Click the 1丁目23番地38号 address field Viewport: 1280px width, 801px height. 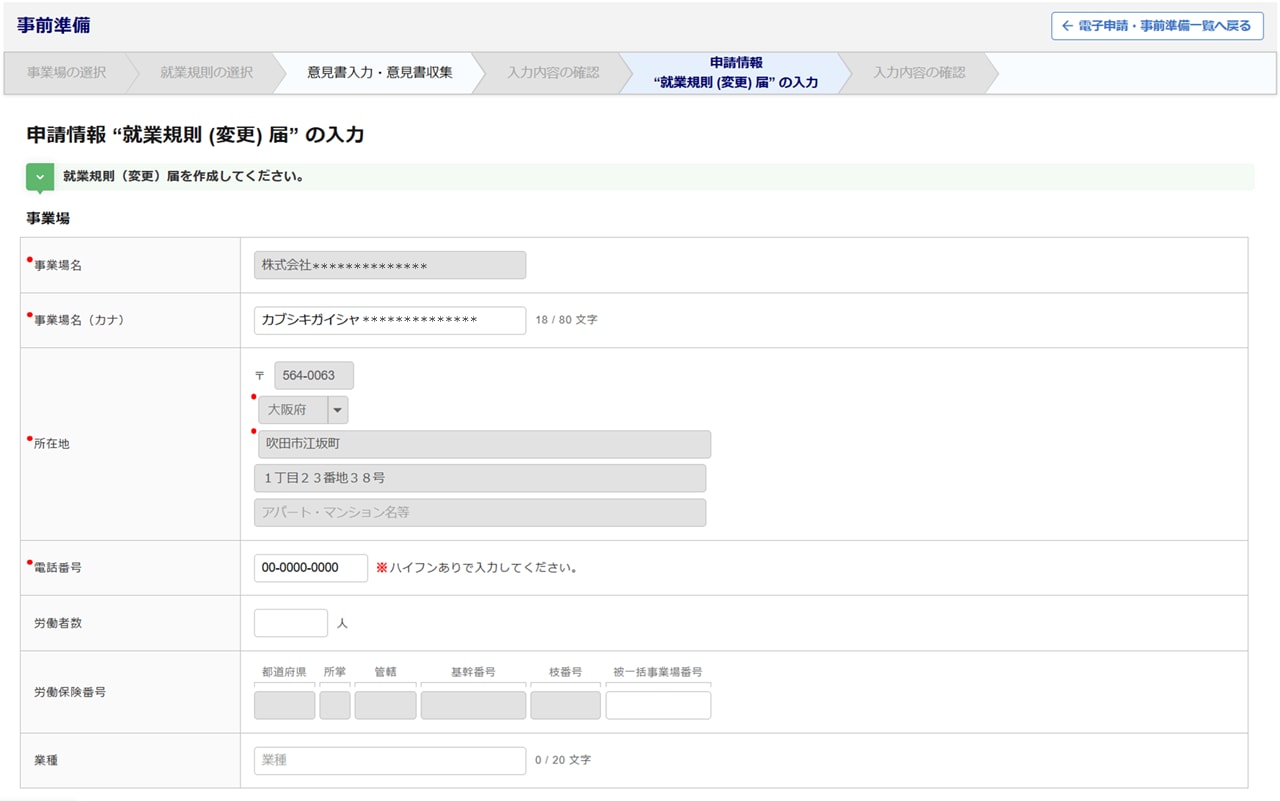tap(480, 478)
